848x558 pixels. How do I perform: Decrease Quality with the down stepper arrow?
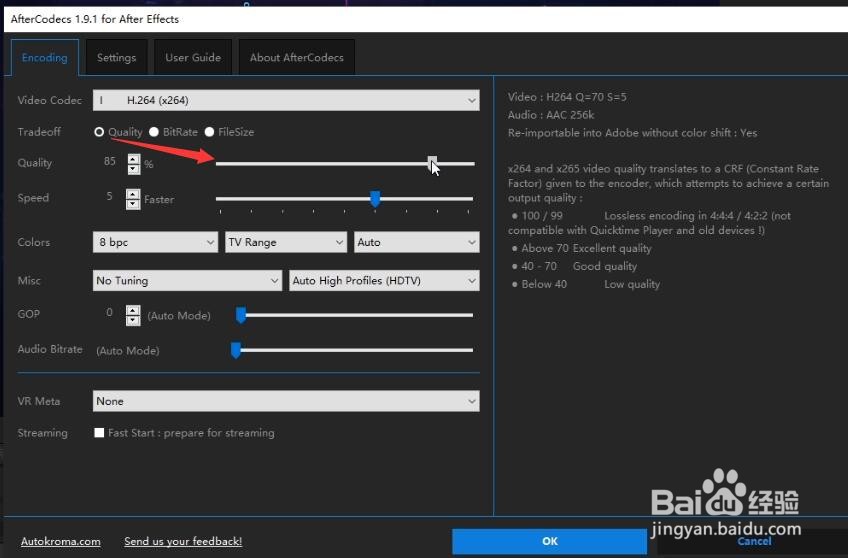(x=134, y=169)
